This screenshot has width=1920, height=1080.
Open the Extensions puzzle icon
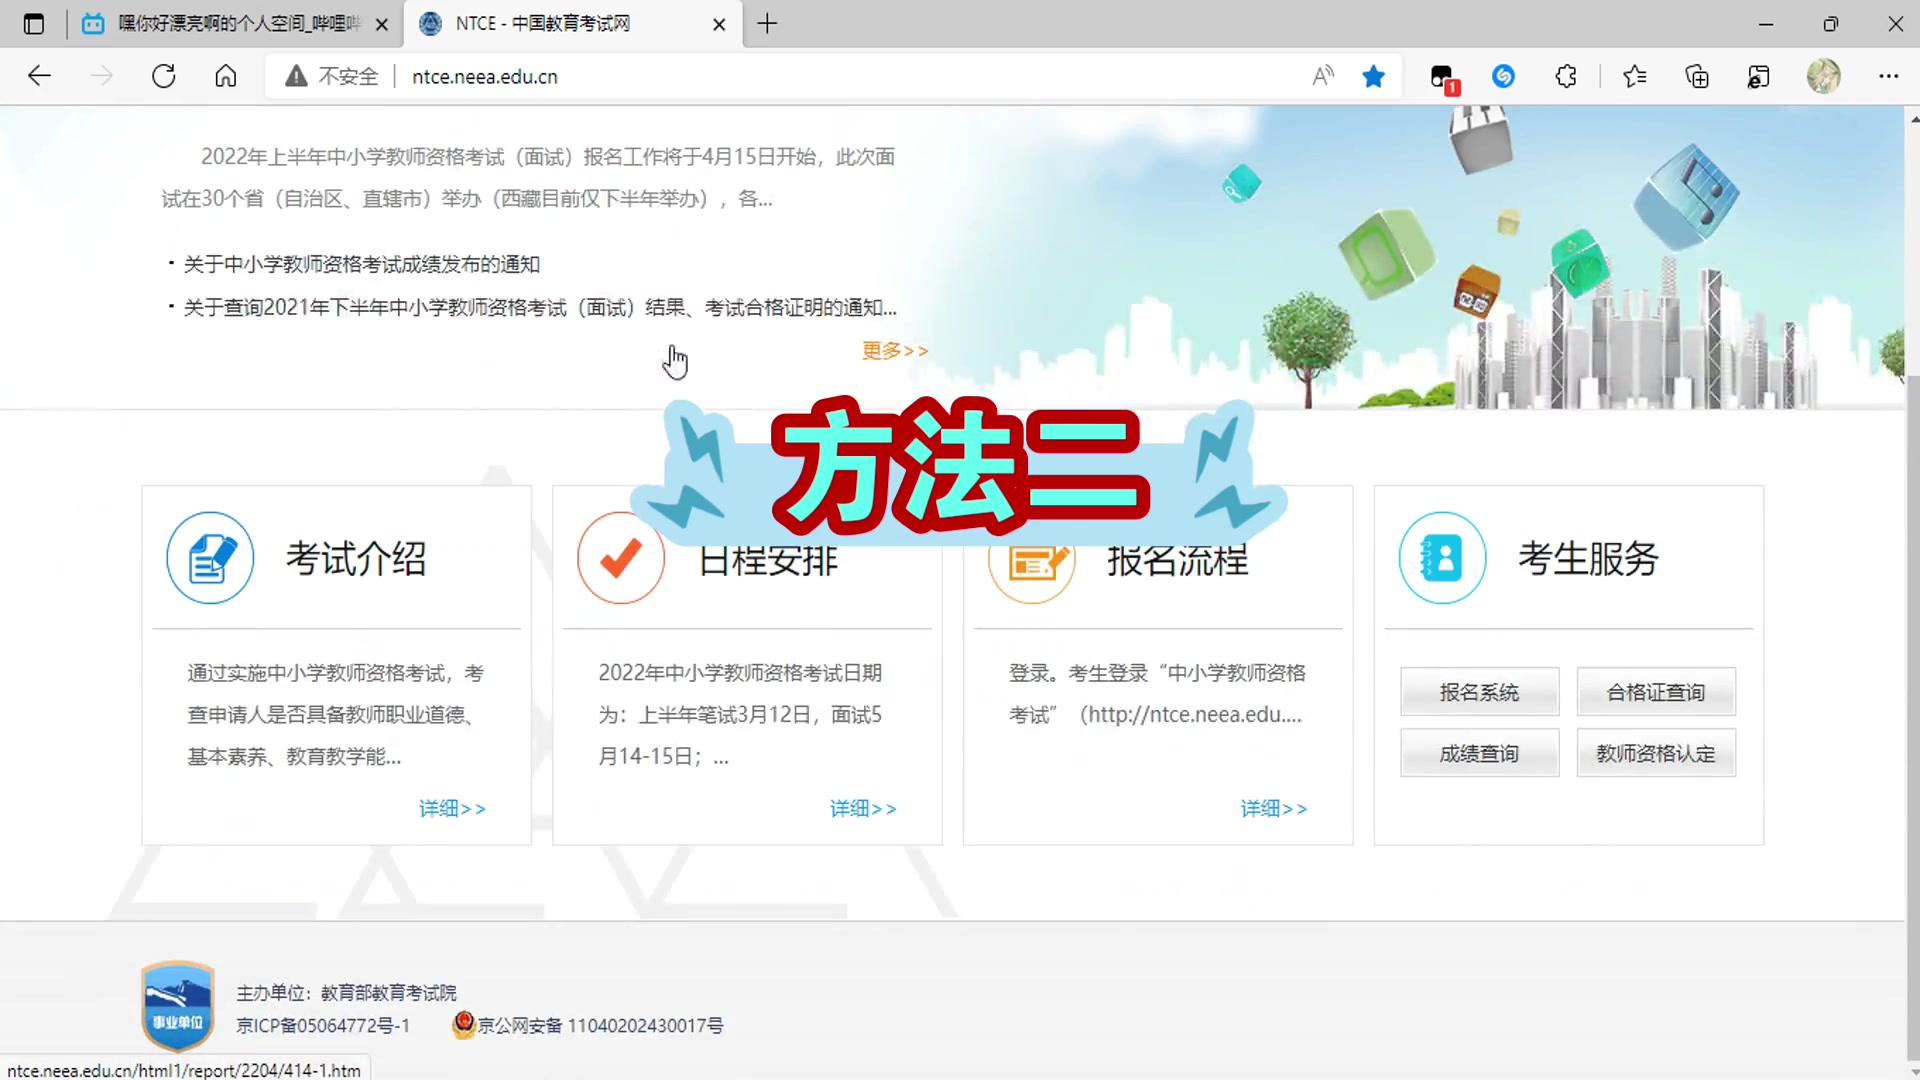(1566, 76)
